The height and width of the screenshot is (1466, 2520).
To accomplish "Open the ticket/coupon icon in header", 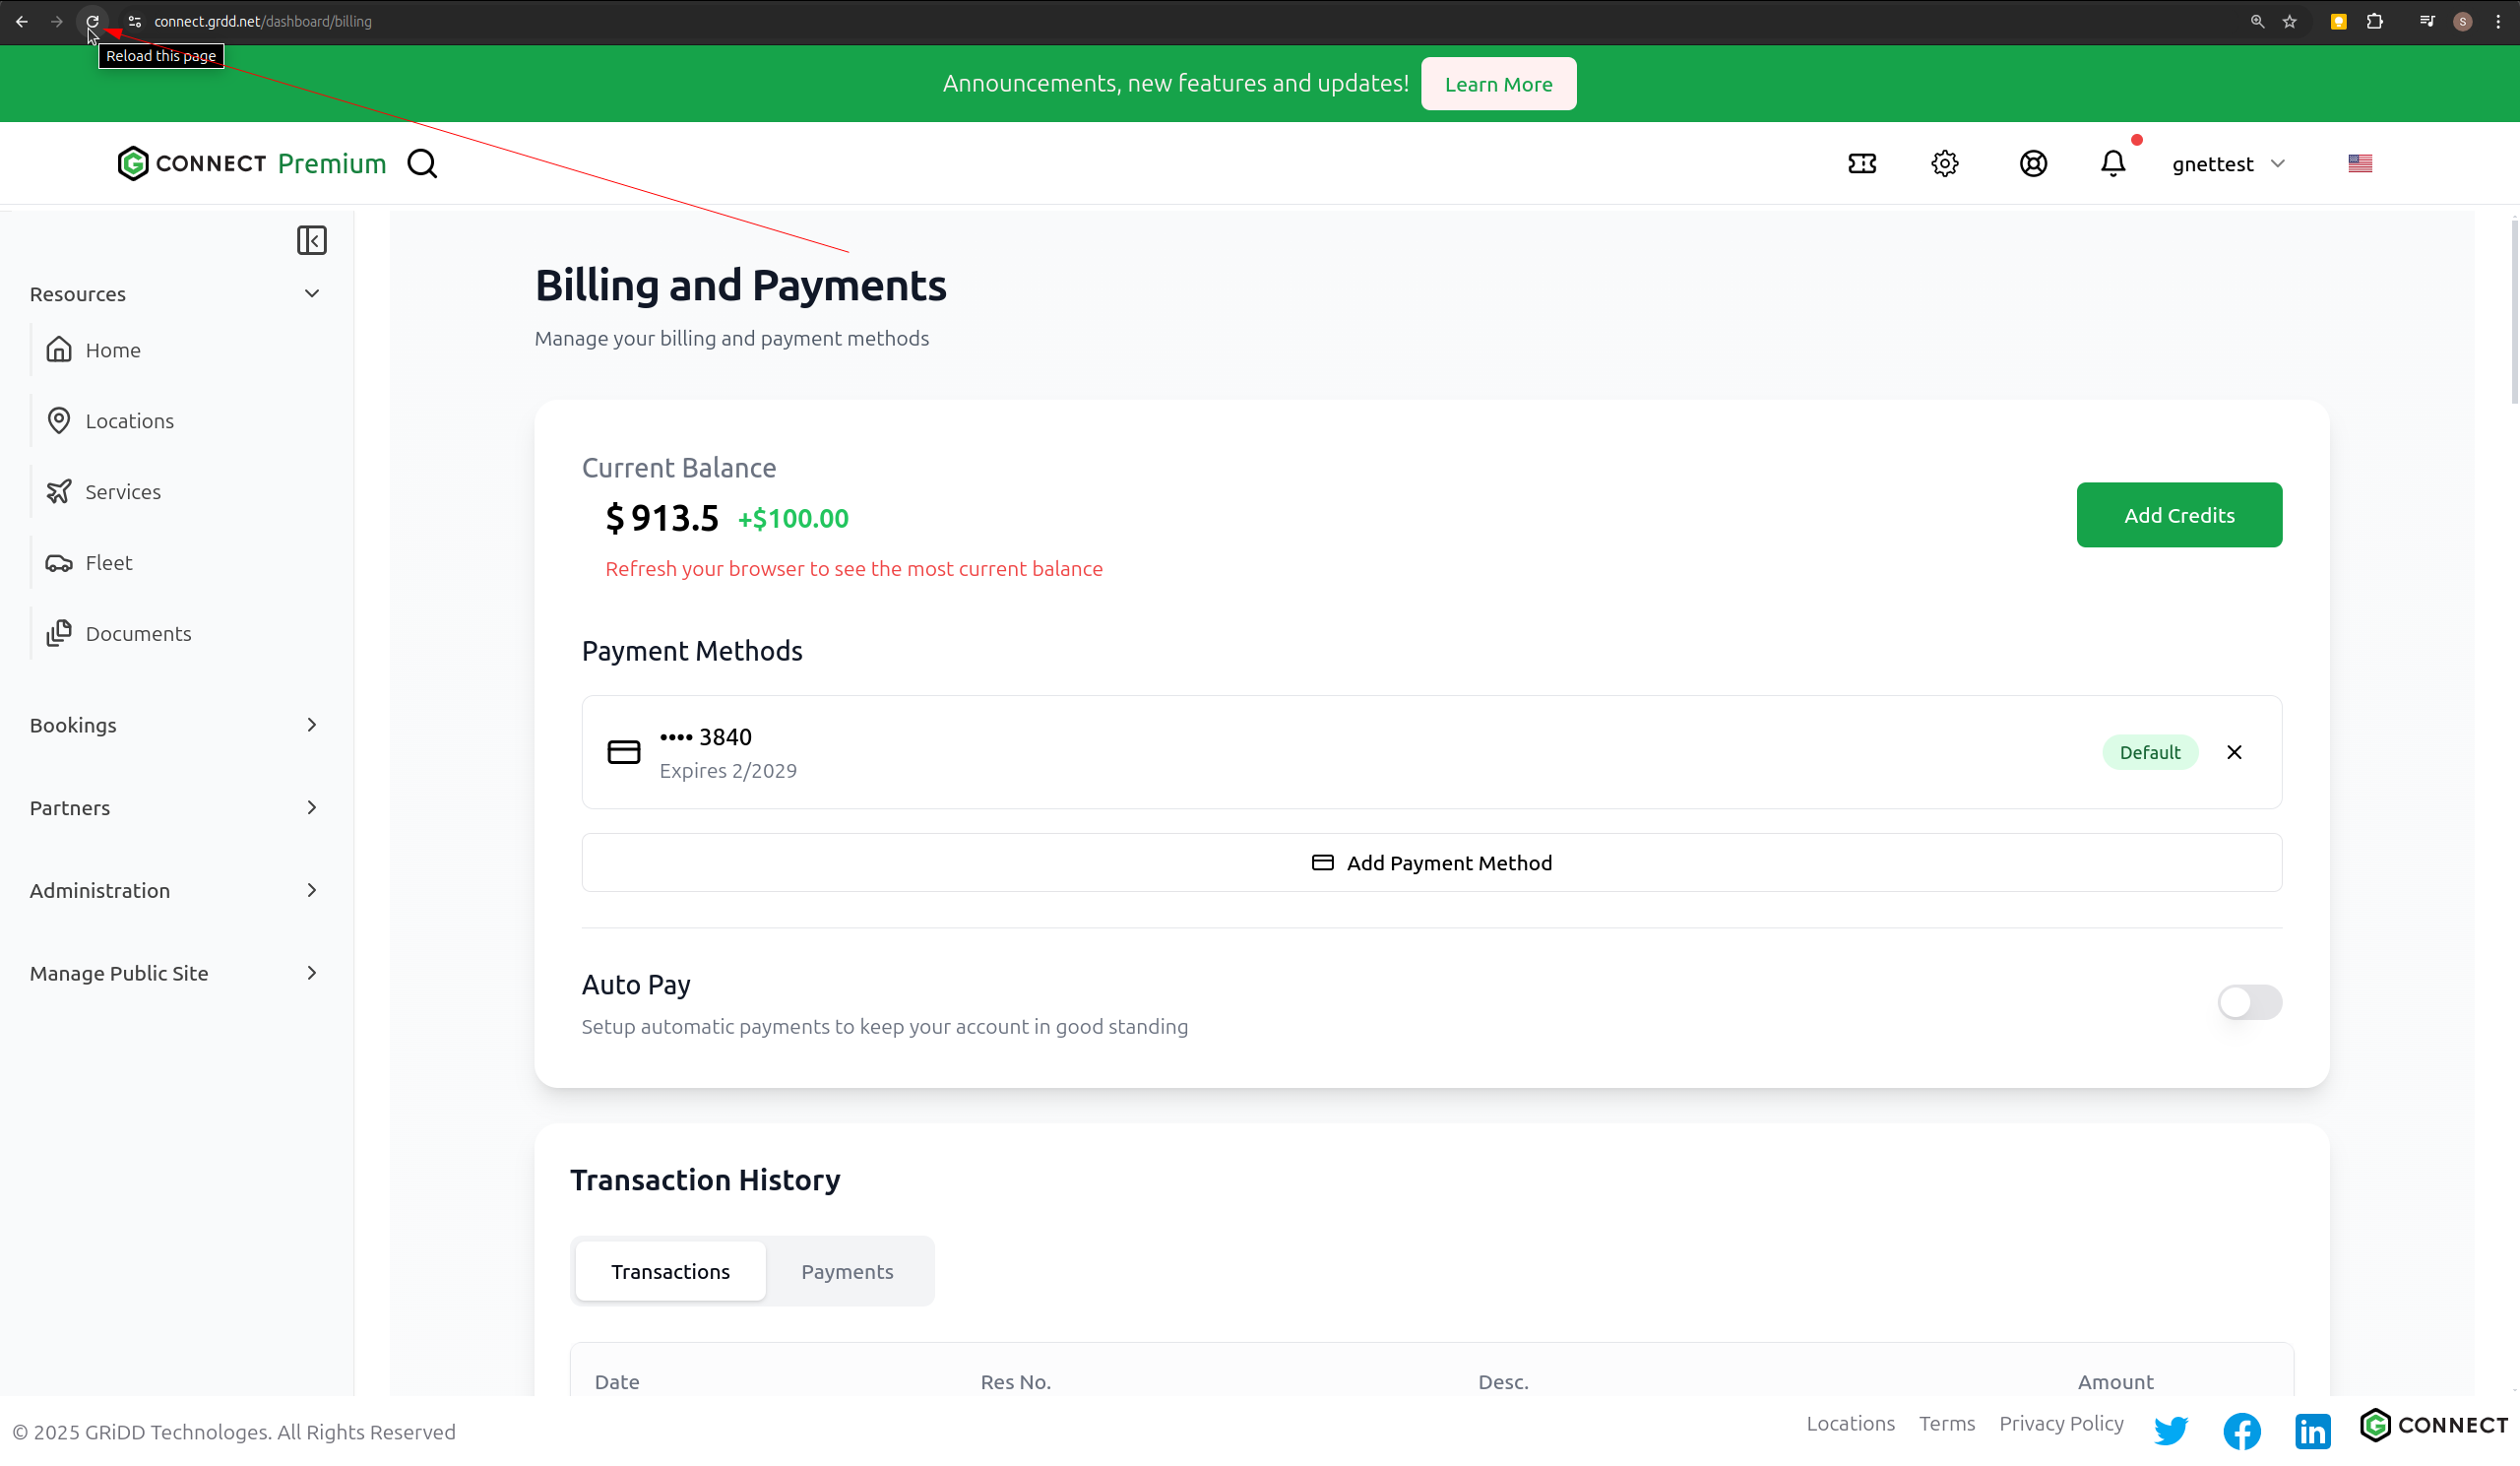I will pos(1861,164).
